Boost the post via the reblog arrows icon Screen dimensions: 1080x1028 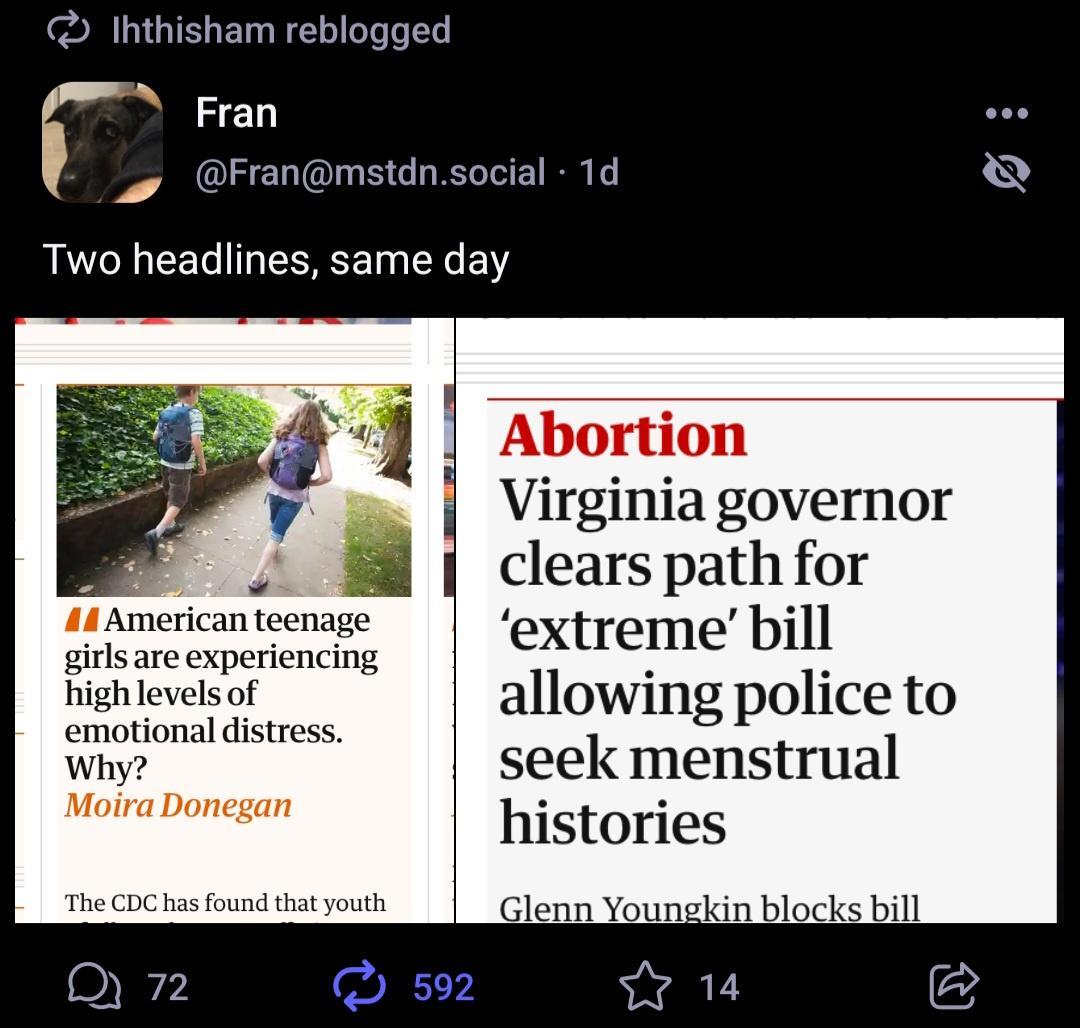360,985
